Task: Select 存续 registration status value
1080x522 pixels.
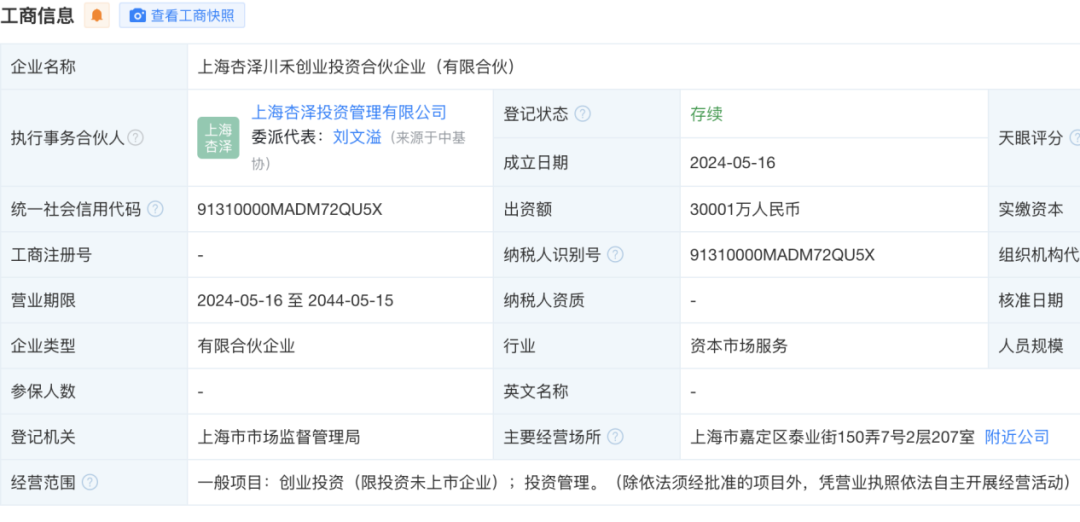Action: click(706, 114)
